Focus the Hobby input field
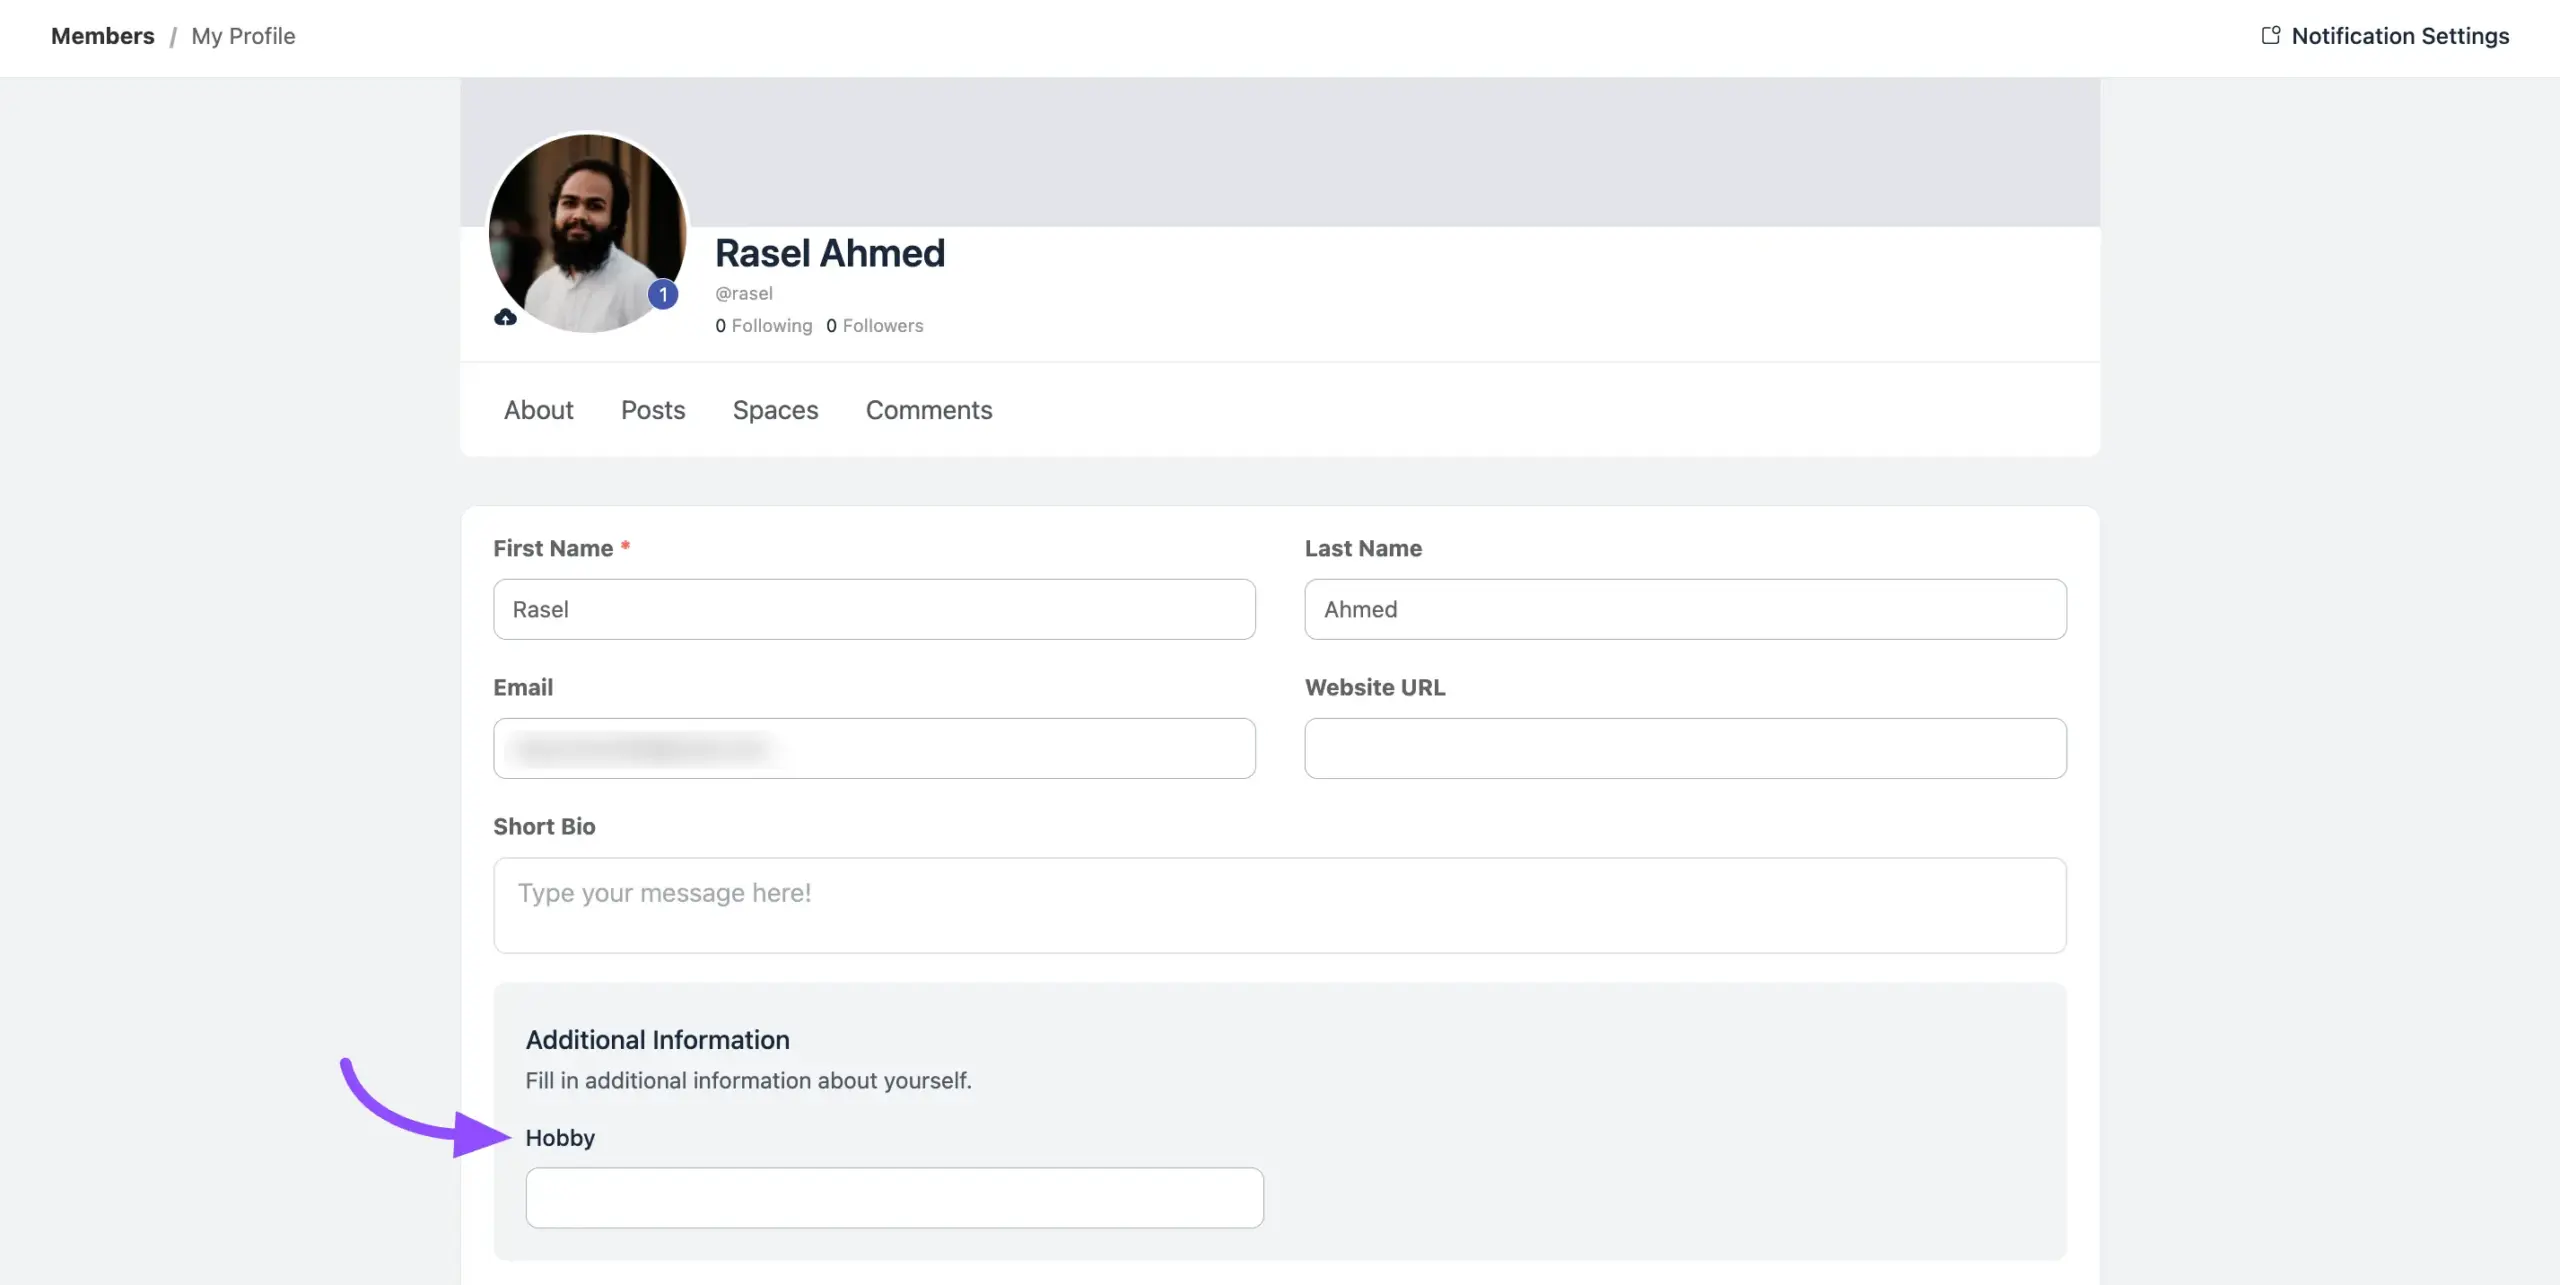 point(894,1198)
